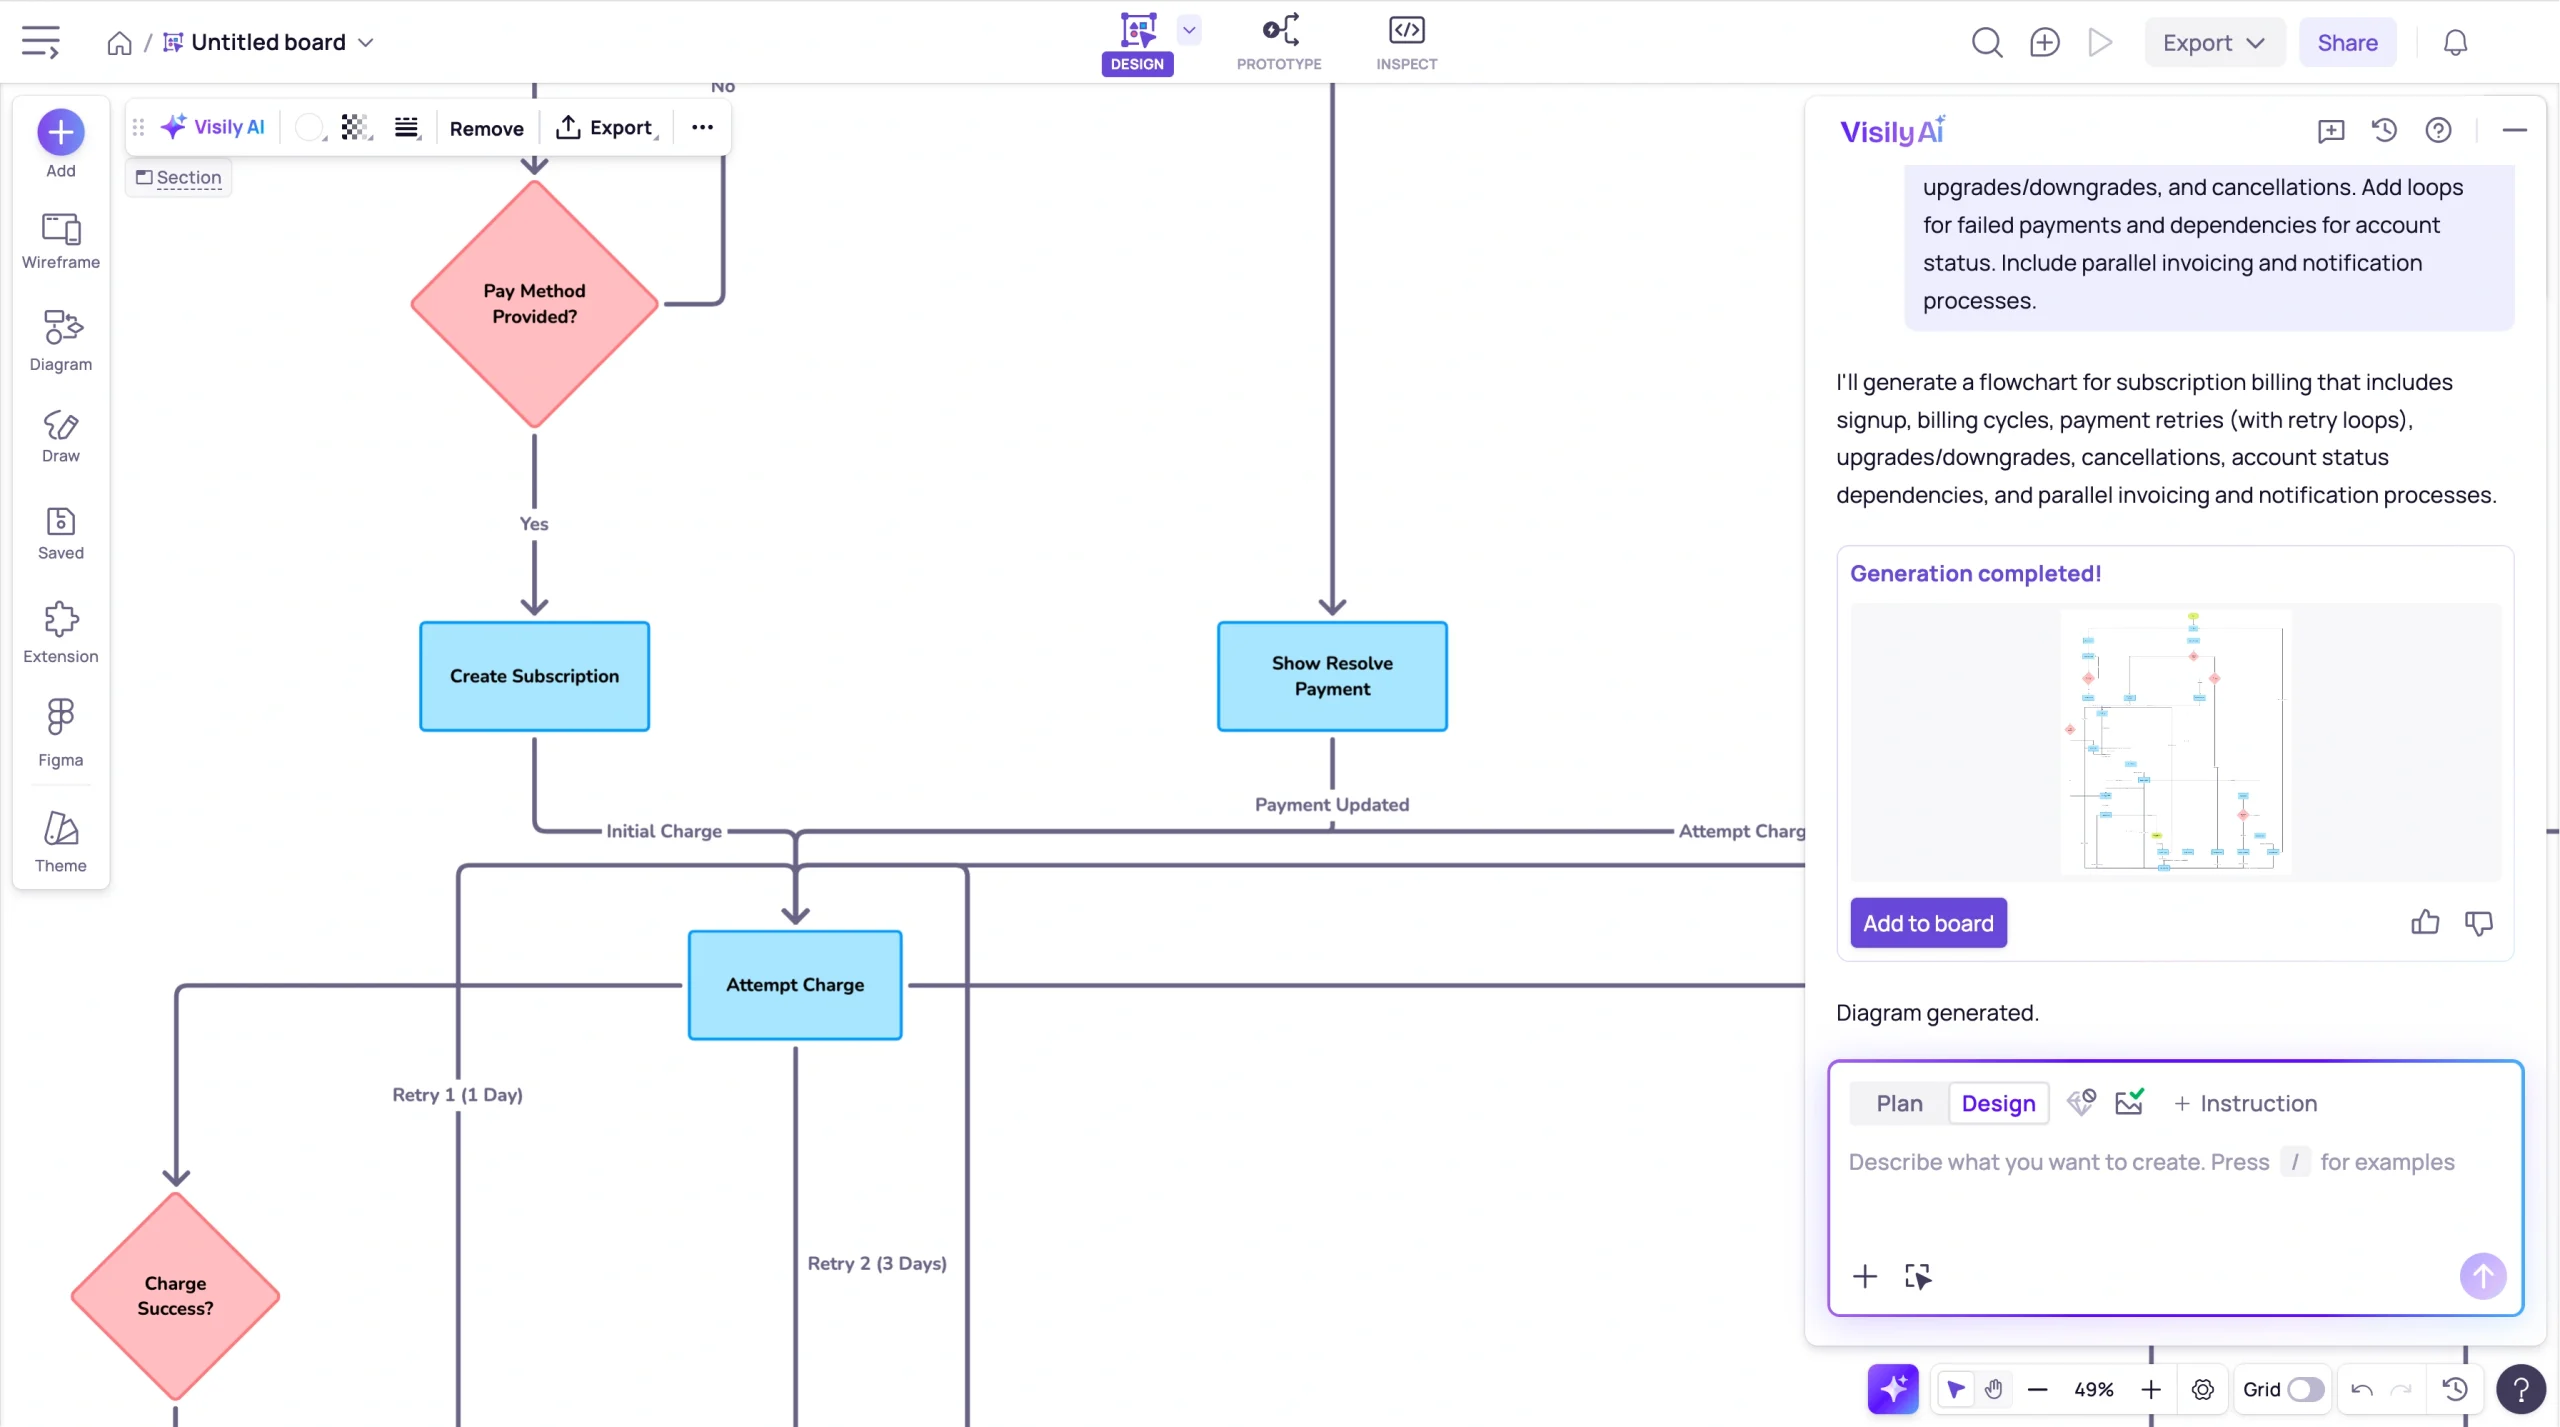
Task: Switch to the hand pan tool
Action: point(1992,1390)
